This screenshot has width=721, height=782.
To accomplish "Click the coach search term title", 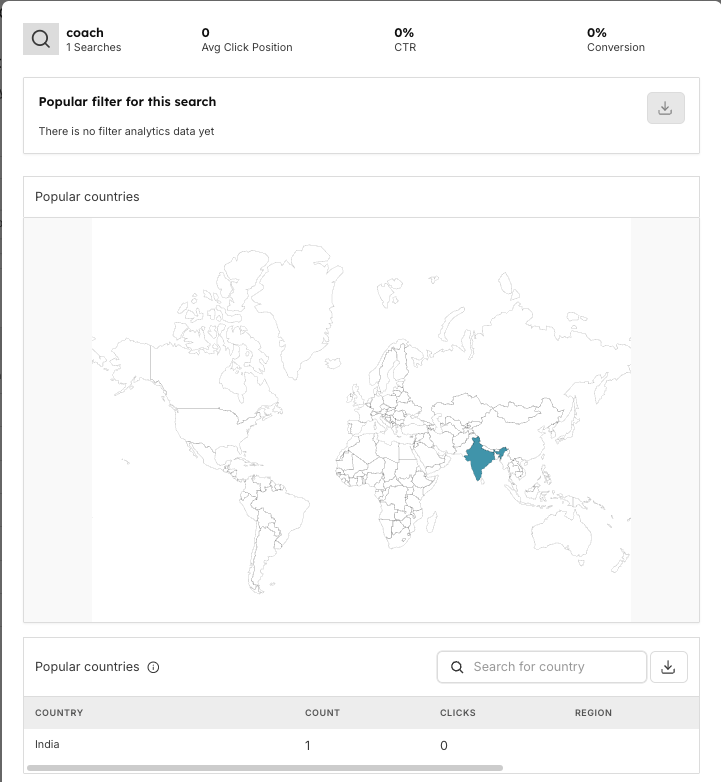I will pos(85,33).
